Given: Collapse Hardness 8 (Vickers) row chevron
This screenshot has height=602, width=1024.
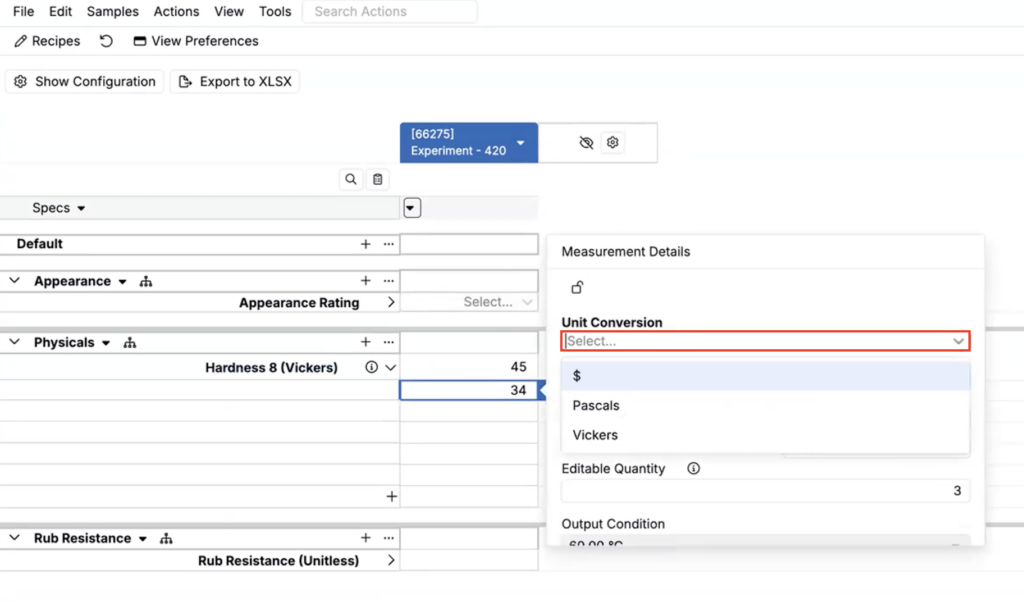Looking at the screenshot, I should (391, 368).
